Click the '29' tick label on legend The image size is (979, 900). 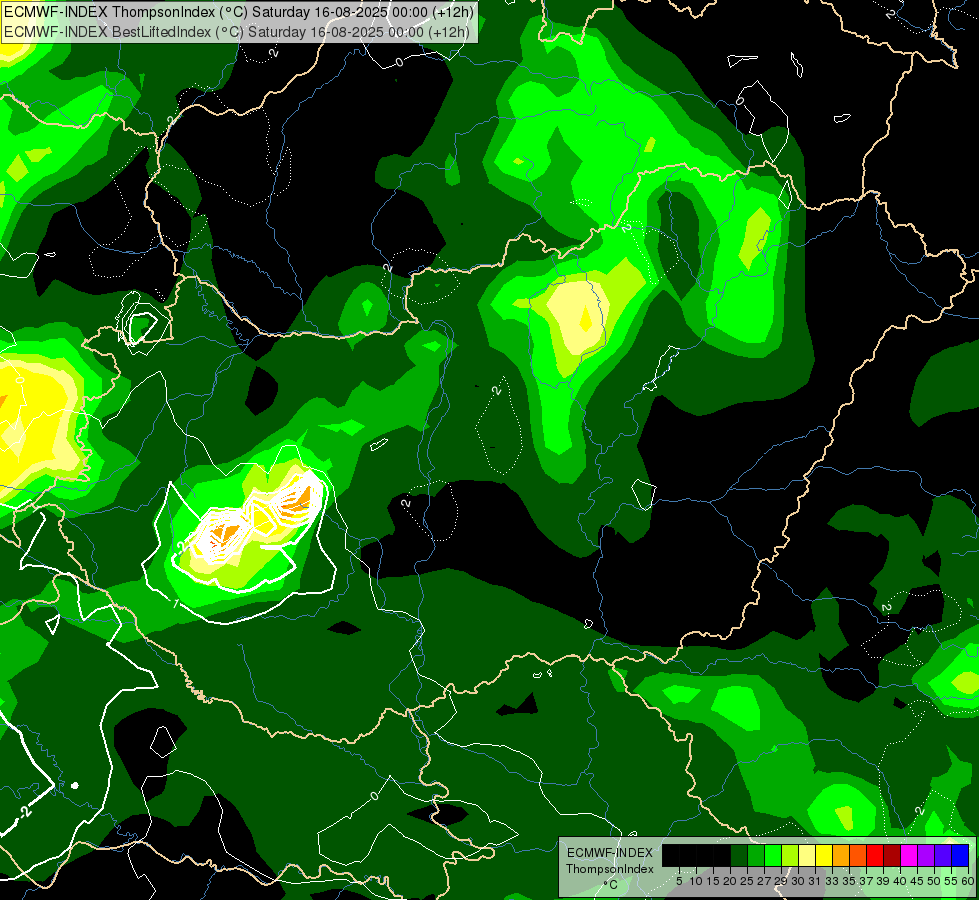click(x=780, y=881)
